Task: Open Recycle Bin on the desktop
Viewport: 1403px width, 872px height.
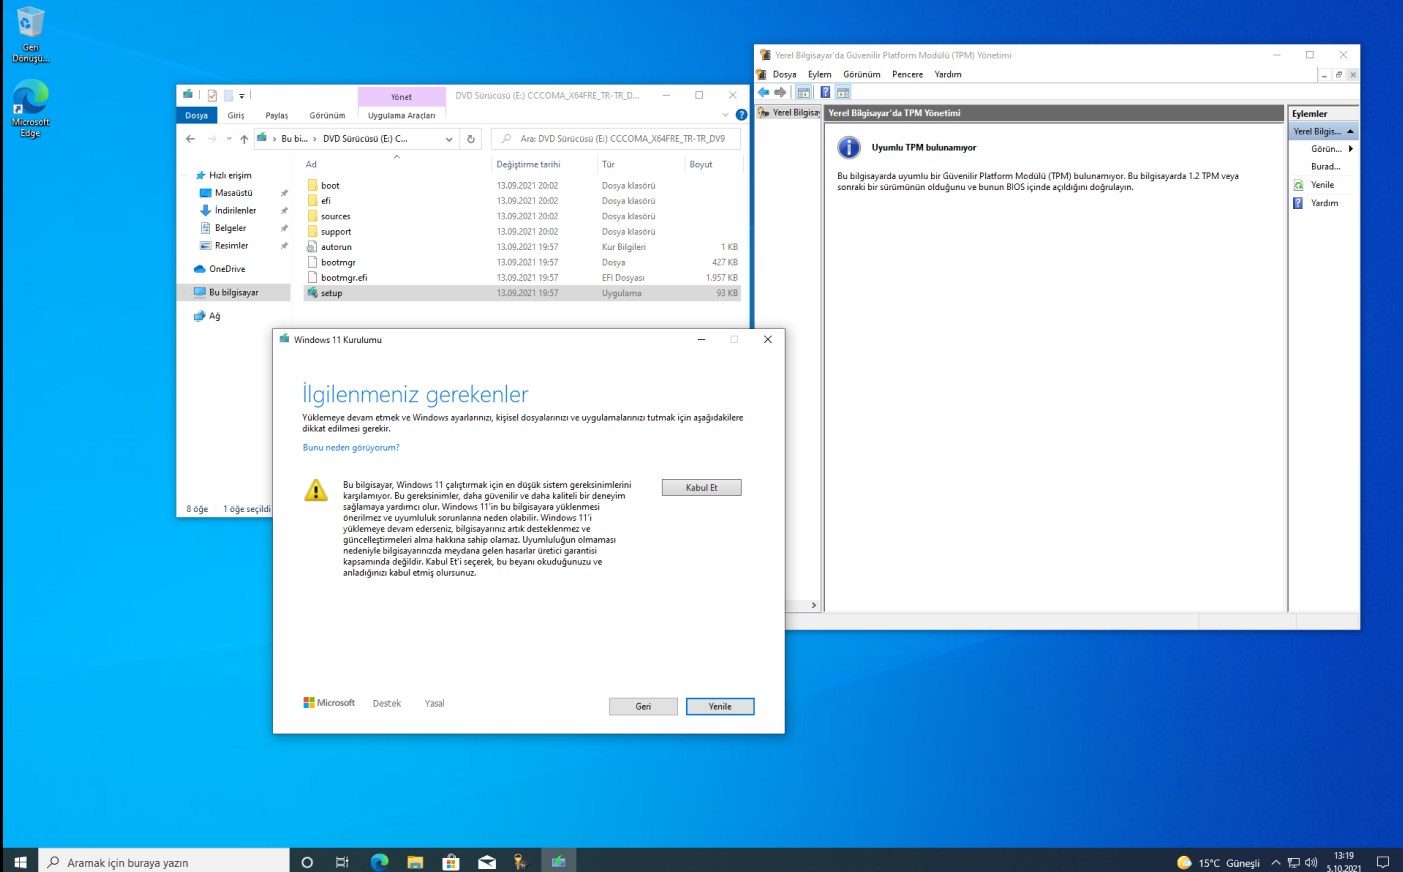Action: tap(30, 34)
